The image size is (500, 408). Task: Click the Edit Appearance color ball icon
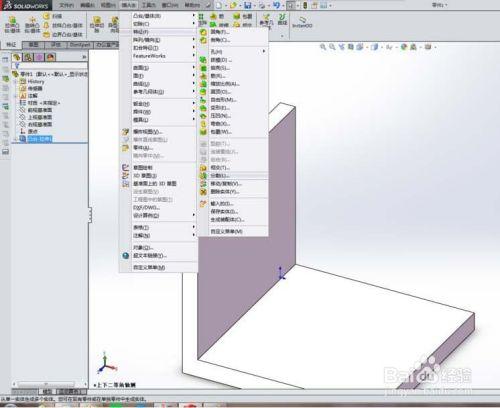(x=404, y=47)
